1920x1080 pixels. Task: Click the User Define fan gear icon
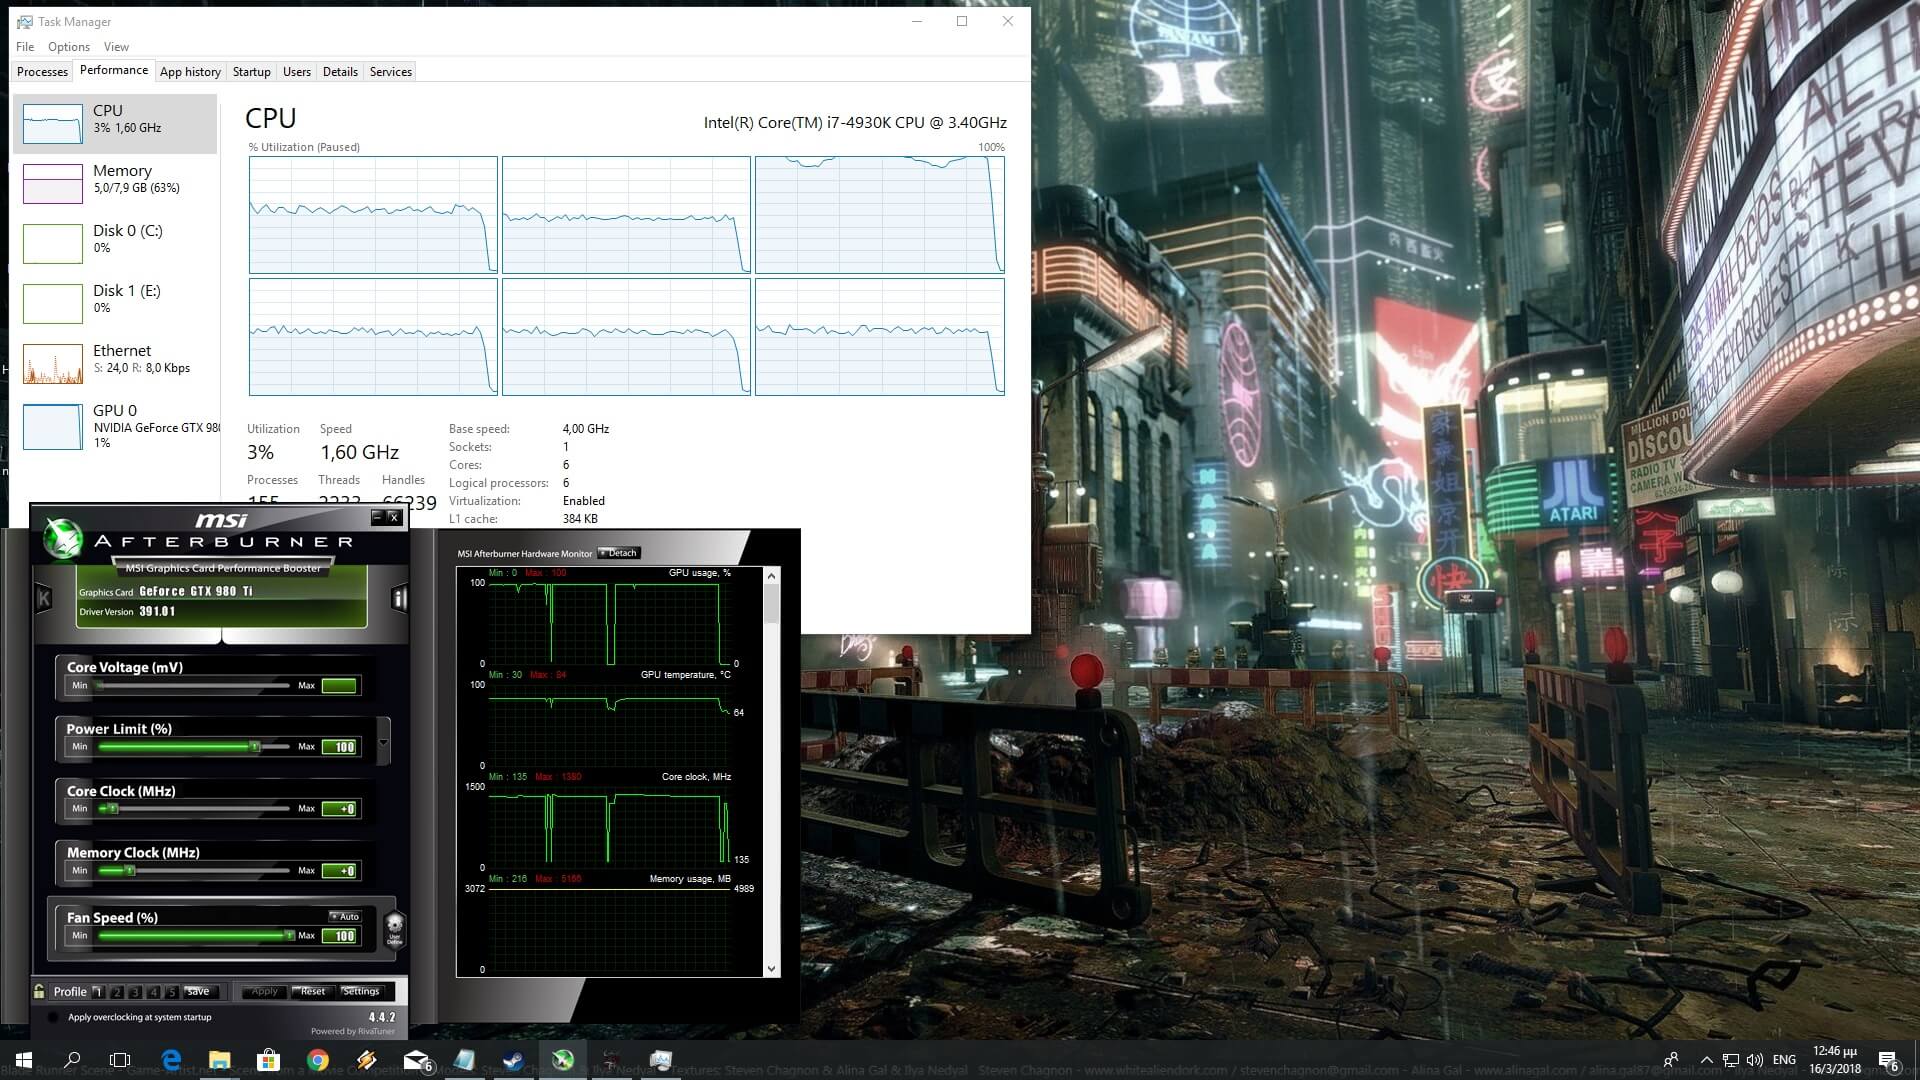tap(394, 927)
